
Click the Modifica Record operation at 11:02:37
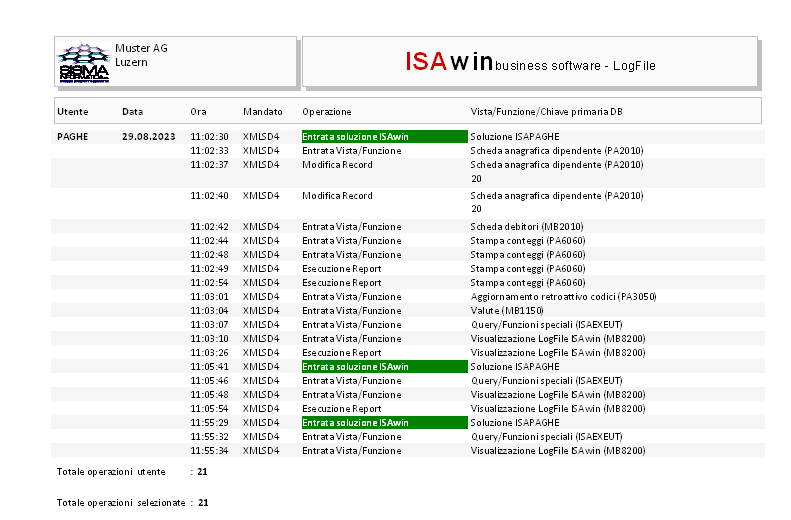[337, 165]
